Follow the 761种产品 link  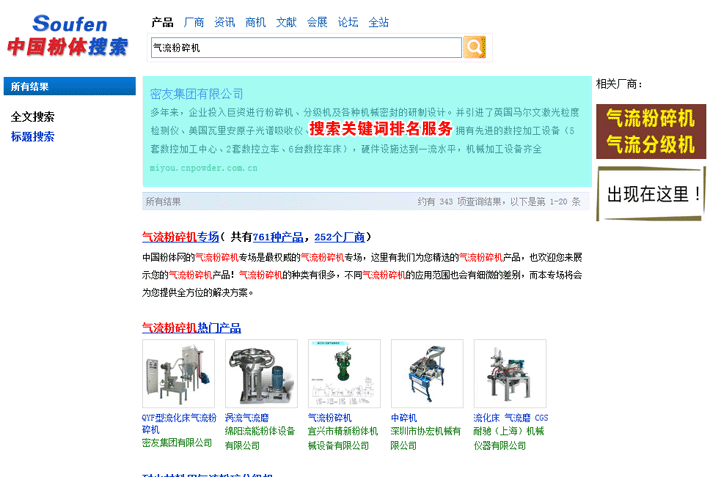pyautogui.click(x=278, y=237)
